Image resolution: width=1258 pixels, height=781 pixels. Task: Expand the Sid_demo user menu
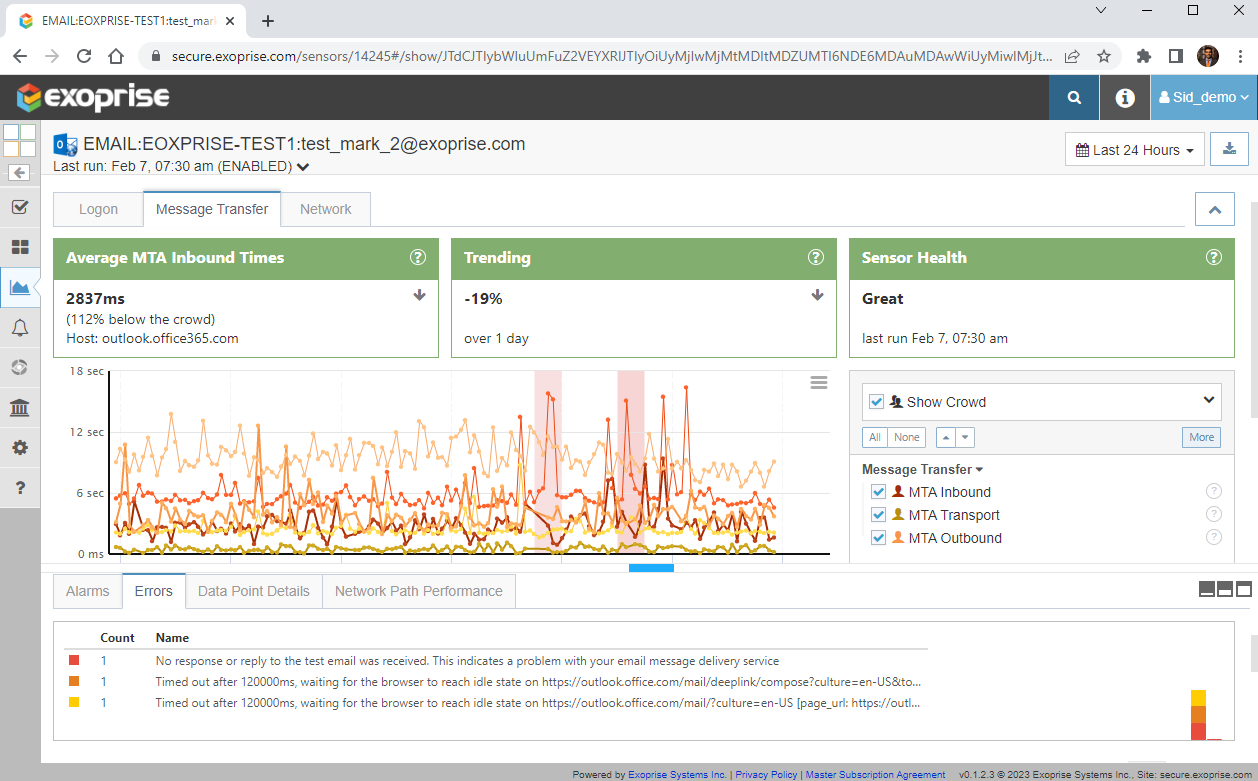point(1204,98)
